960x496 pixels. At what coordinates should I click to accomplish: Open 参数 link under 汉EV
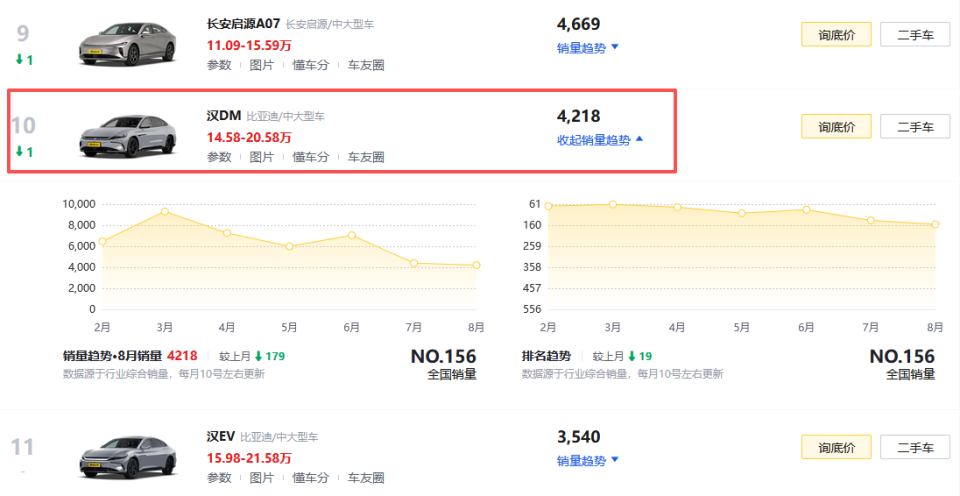(x=219, y=478)
